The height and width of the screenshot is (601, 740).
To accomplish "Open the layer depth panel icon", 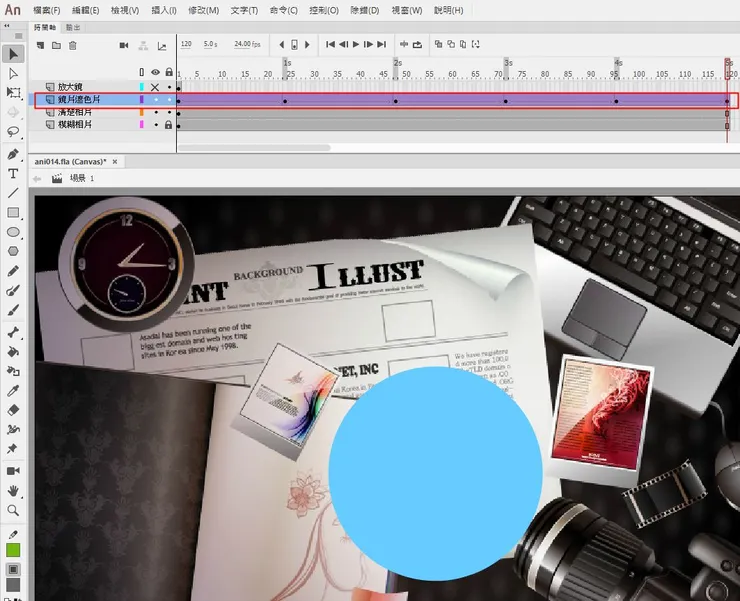I will point(162,46).
